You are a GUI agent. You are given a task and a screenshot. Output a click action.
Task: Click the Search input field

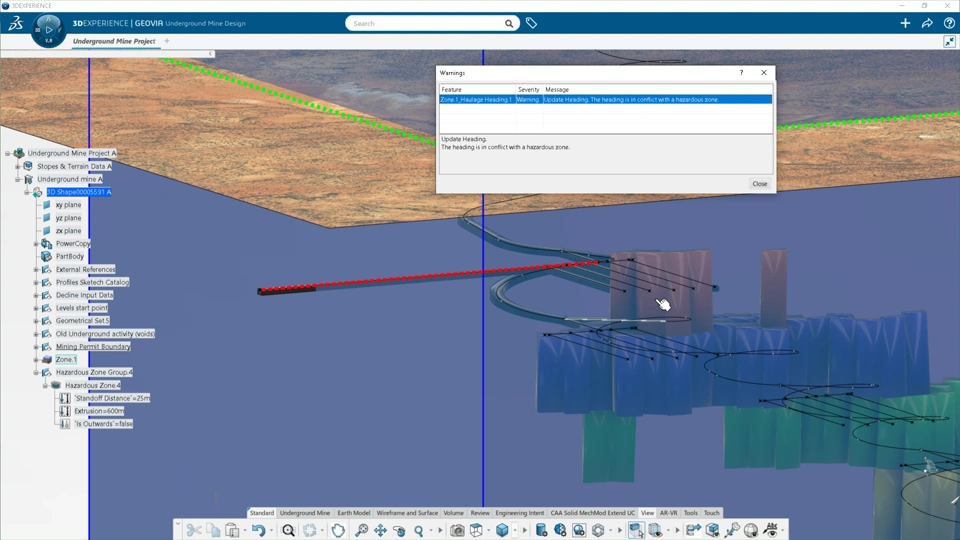click(426, 23)
